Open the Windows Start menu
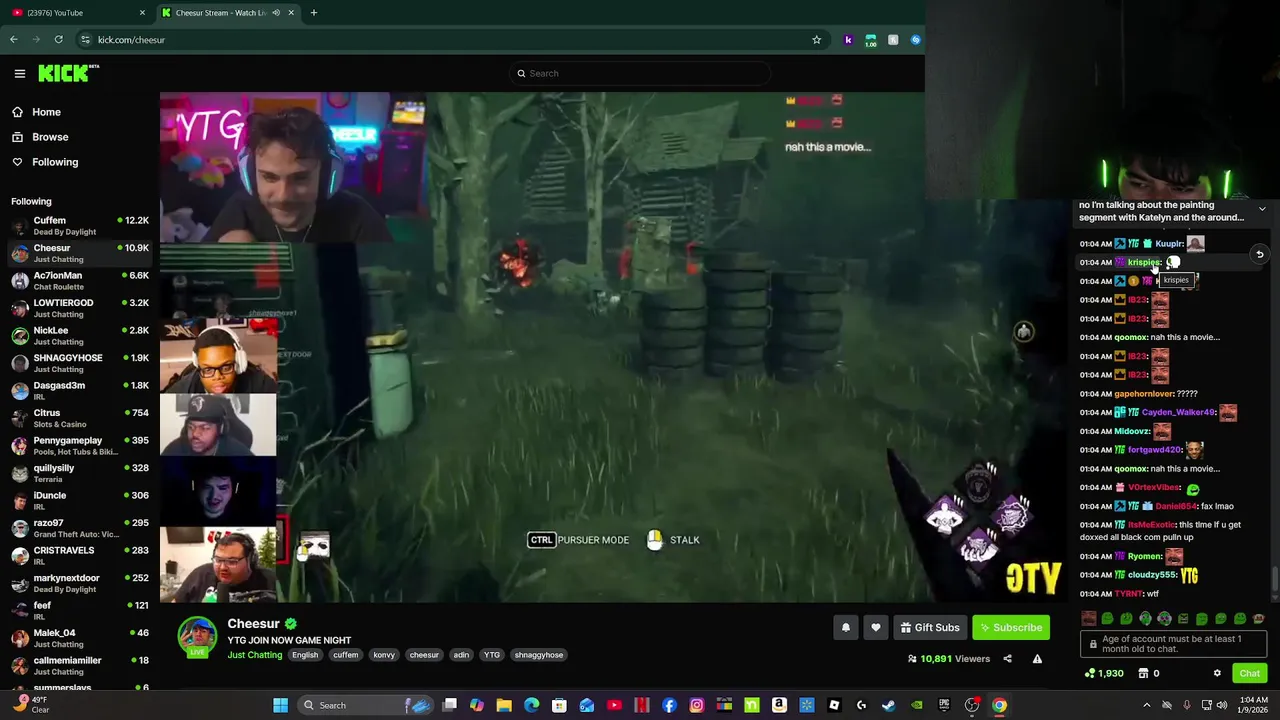 [281, 705]
